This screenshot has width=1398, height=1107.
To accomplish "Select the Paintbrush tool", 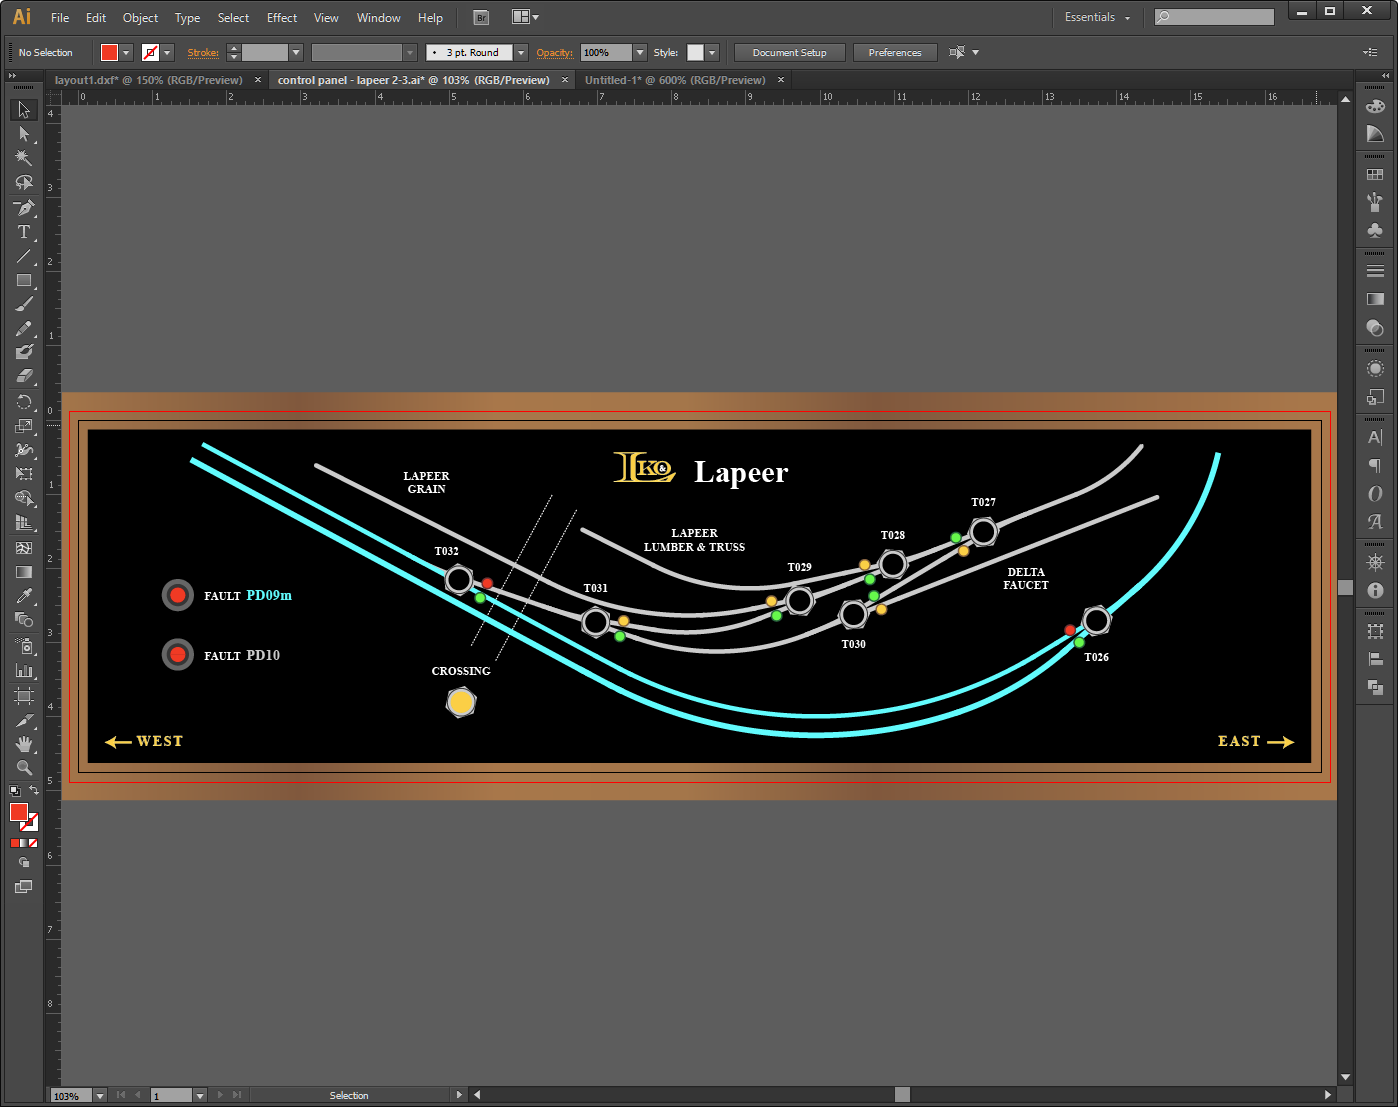I will [x=24, y=304].
